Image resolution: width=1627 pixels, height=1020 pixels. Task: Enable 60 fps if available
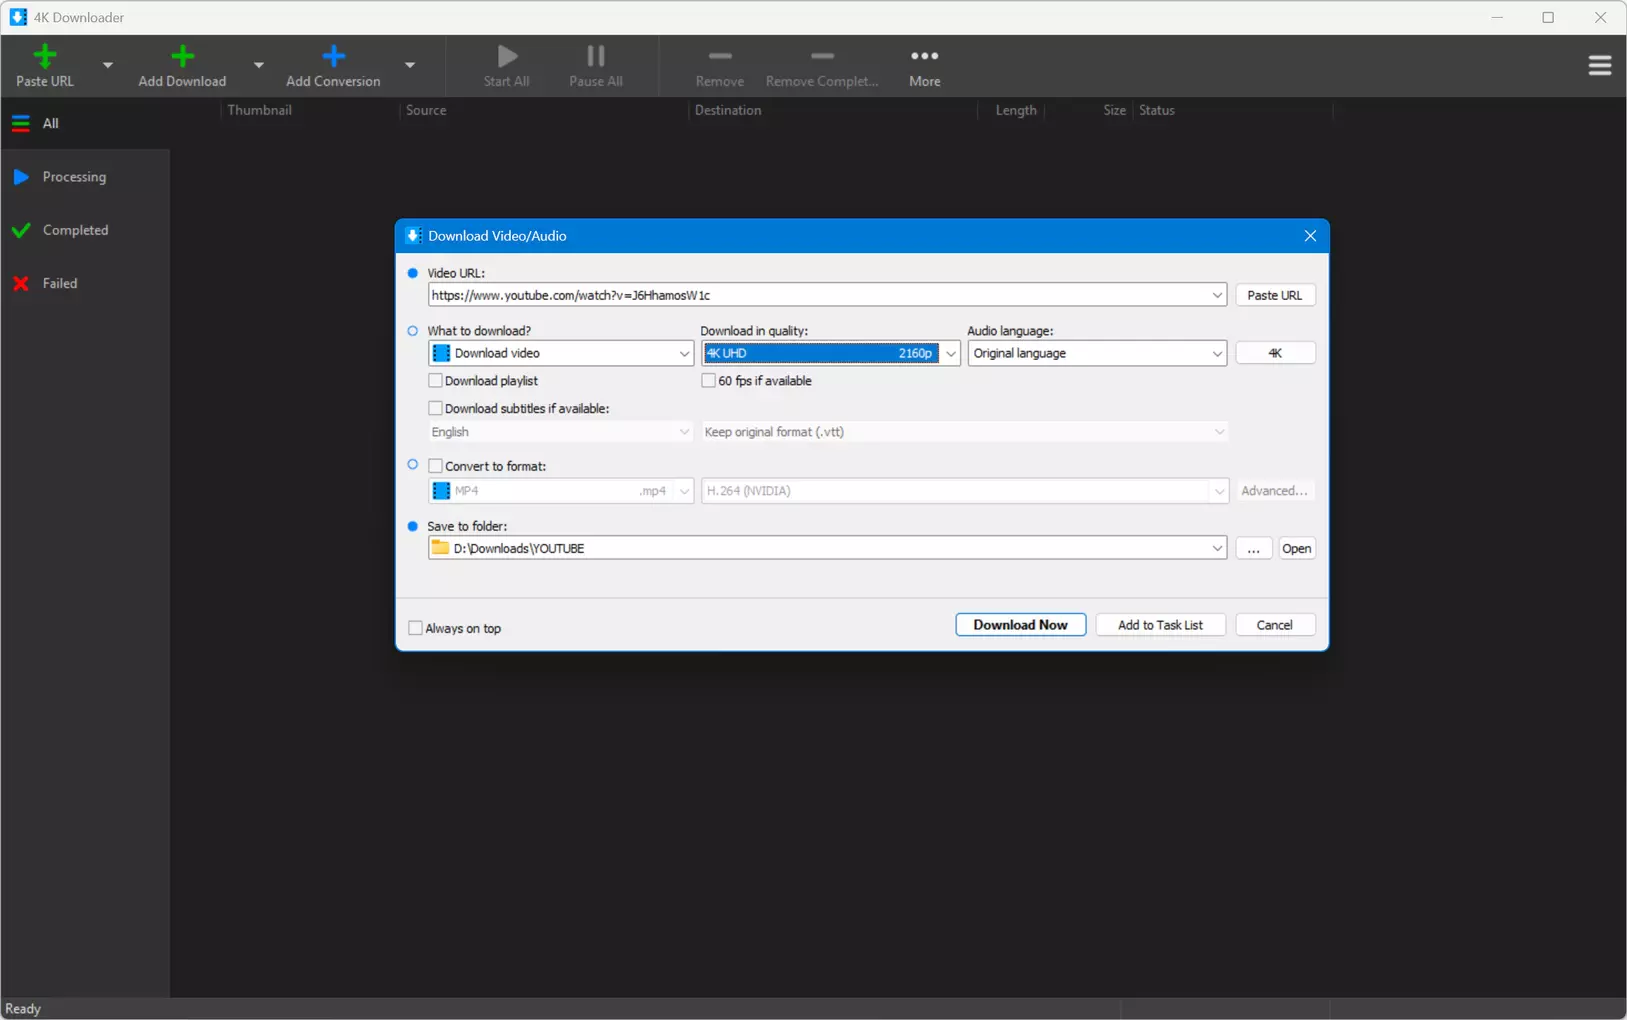(x=709, y=381)
